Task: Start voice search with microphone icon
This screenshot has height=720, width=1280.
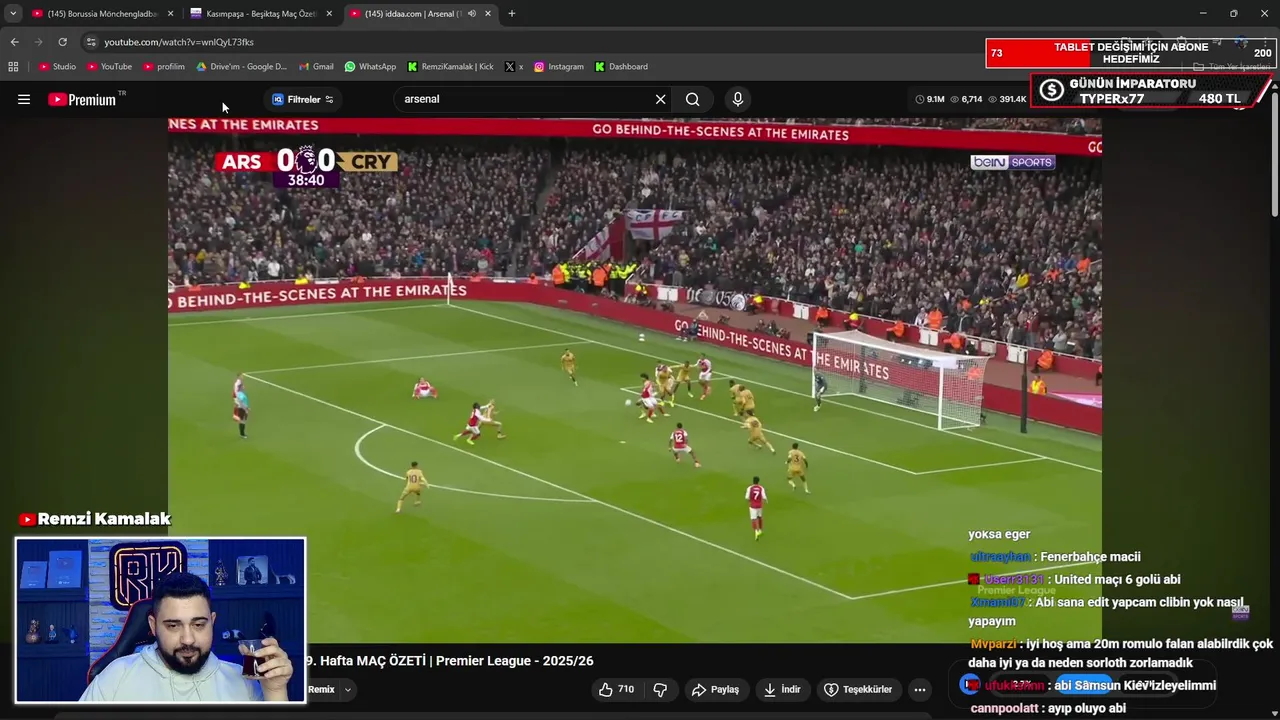Action: [738, 99]
